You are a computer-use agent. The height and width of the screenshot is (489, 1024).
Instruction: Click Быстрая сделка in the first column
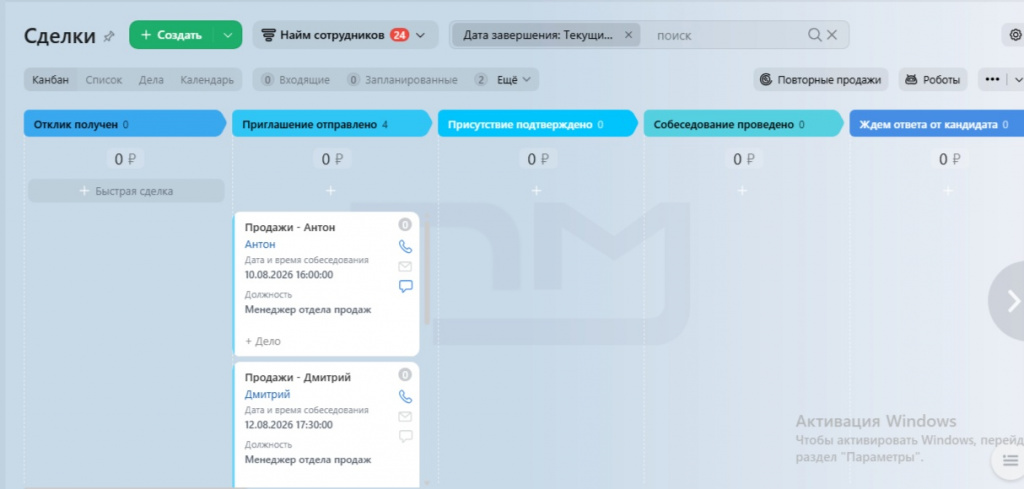coord(126,191)
